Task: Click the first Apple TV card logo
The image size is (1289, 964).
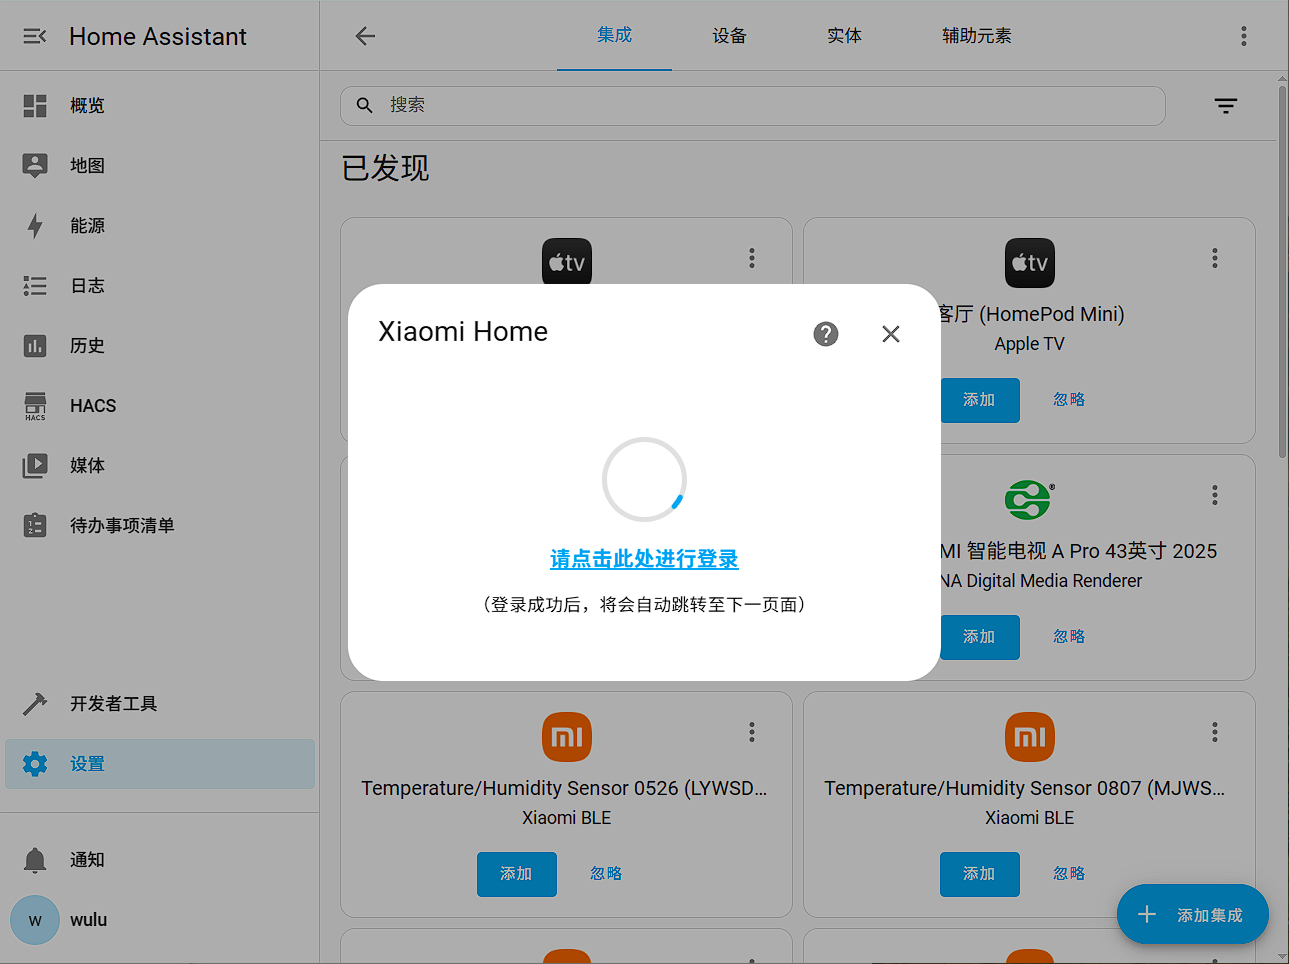Action: coord(567,263)
